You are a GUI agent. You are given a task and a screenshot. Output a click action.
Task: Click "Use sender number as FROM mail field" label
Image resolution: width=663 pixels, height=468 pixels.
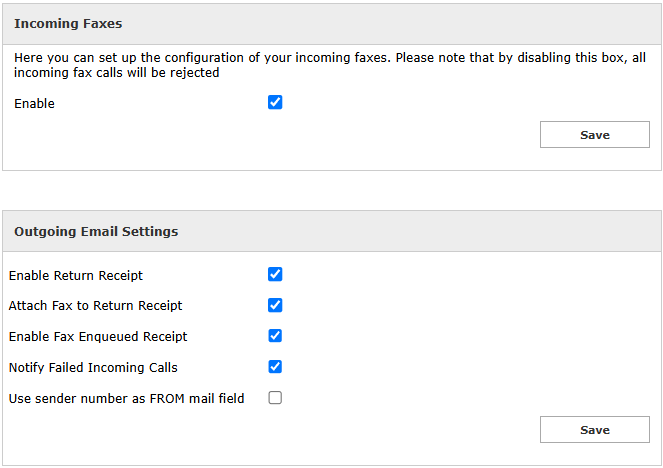pos(126,398)
